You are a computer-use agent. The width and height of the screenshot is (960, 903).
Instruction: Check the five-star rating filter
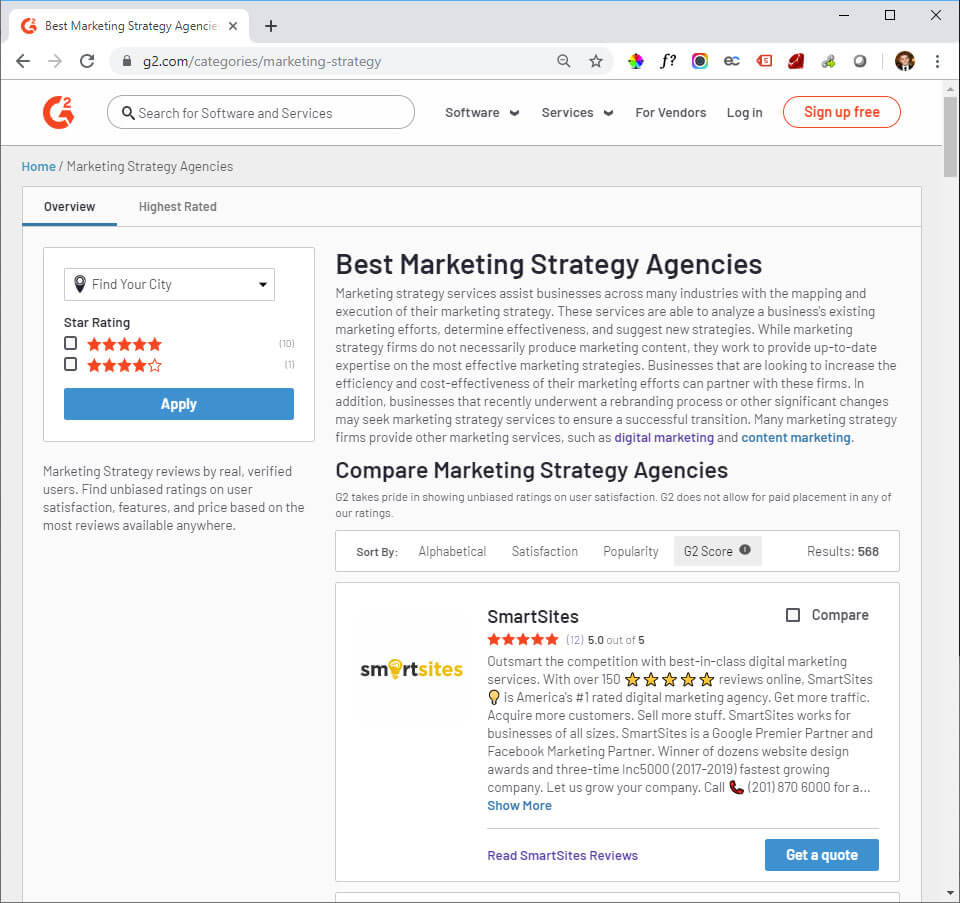tap(70, 343)
